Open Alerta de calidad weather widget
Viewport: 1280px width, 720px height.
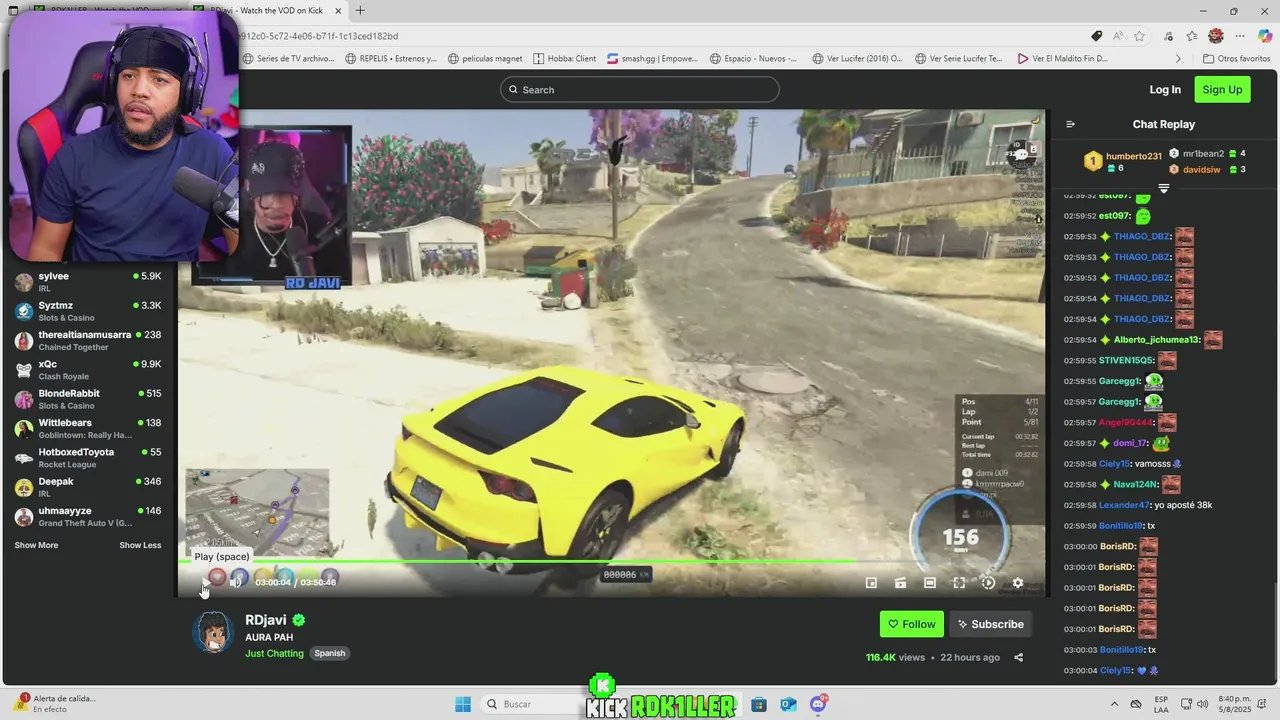click(55, 704)
